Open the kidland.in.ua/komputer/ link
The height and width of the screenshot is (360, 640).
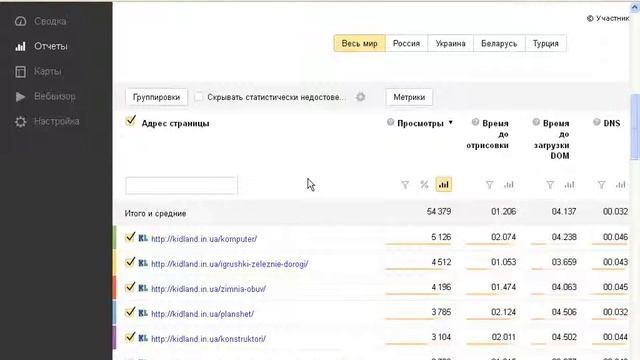tap(204, 239)
